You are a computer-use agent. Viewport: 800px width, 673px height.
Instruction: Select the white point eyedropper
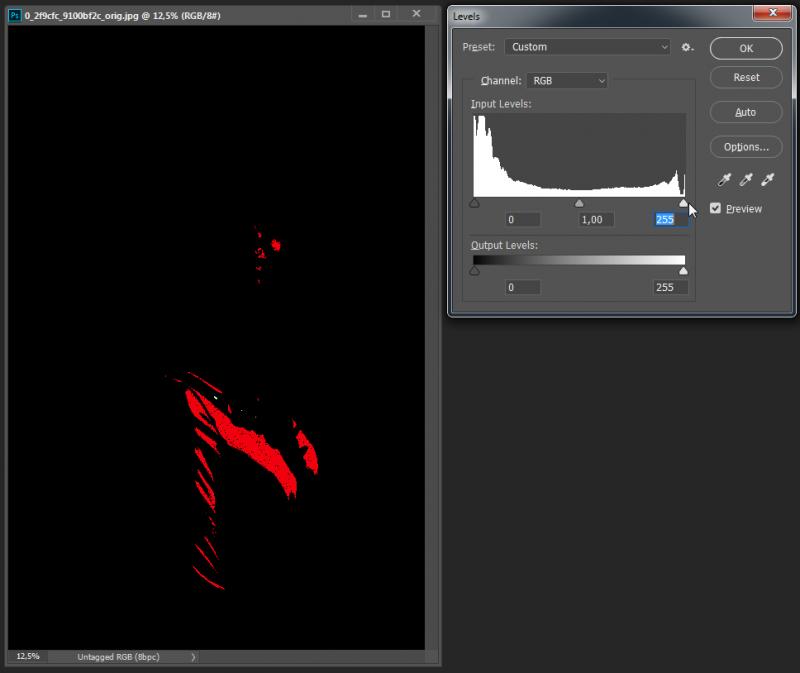(767, 179)
